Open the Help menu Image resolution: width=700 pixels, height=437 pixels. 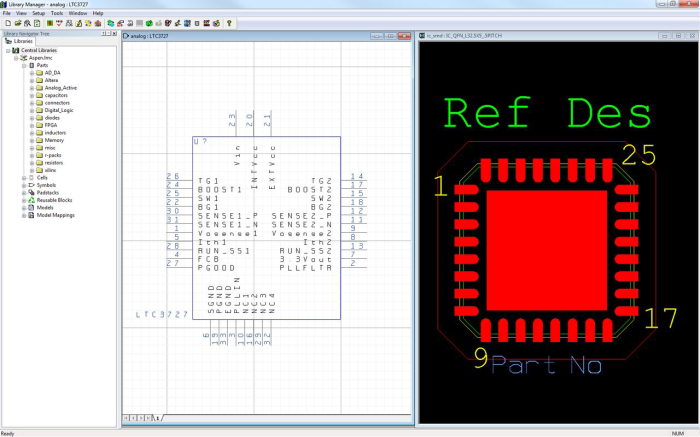pyautogui.click(x=98, y=13)
